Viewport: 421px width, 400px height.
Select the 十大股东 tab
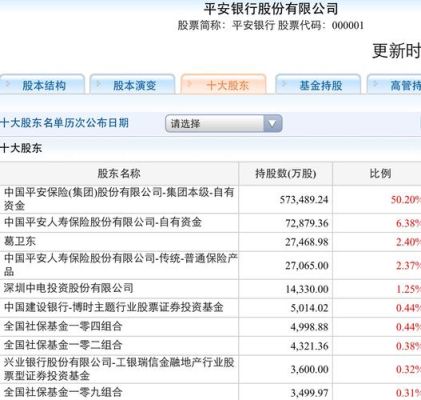pos(223,85)
